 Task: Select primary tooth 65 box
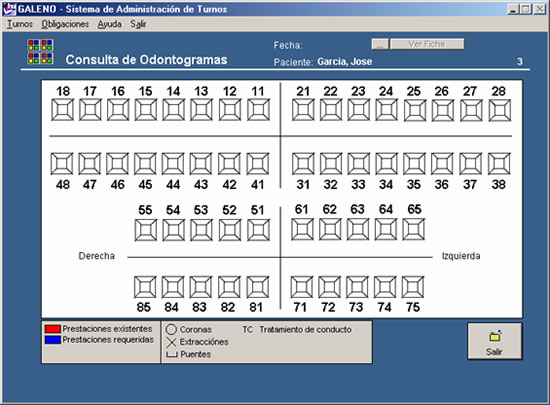click(414, 229)
